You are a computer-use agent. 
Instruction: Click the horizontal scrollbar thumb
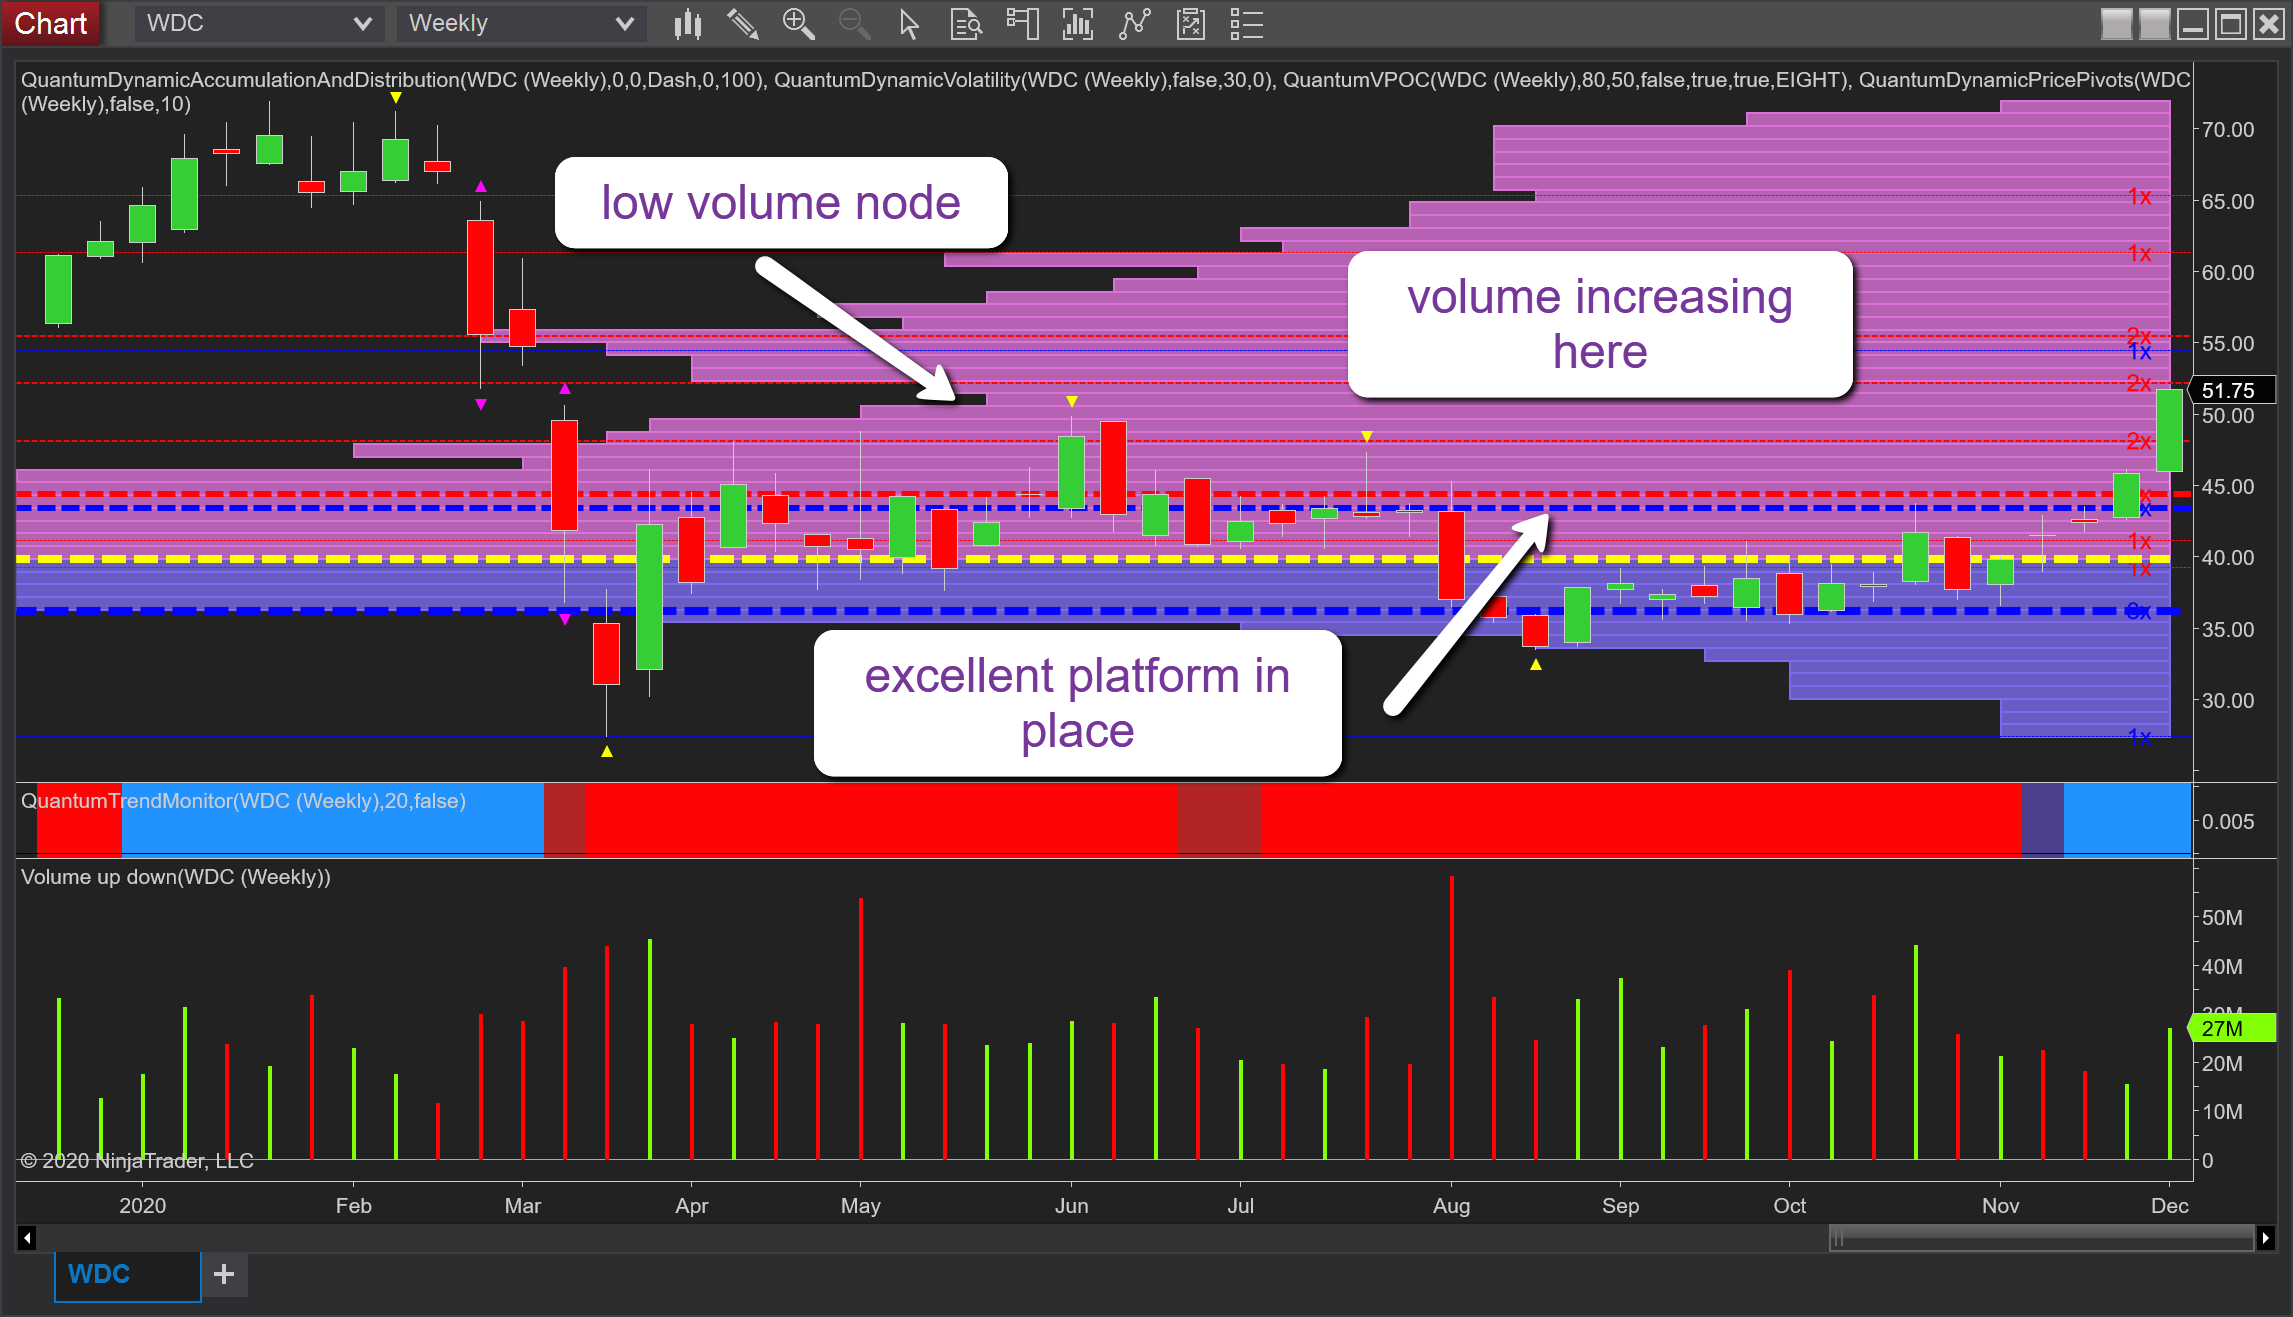(2041, 1238)
